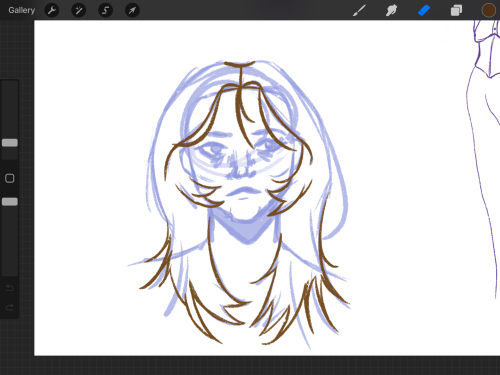Select the Smudge tool
This screenshot has height=375, width=500.
[391, 10]
